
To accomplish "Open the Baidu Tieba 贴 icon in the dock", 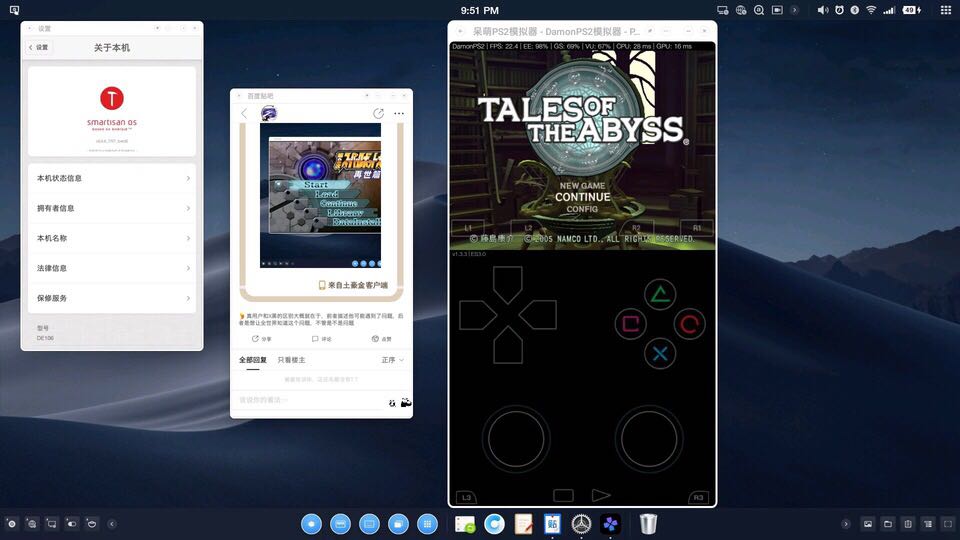I will pyautogui.click(x=552, y=524).
